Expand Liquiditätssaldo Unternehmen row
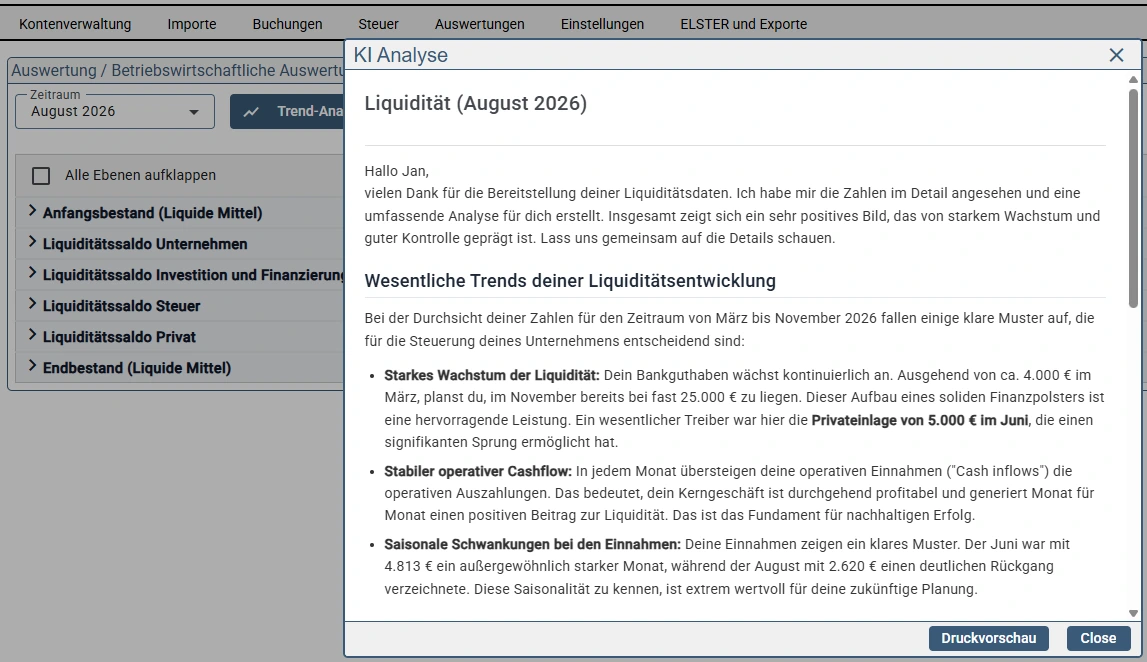This screenshot has height=662, width=1147. click(x=32, y=242)
